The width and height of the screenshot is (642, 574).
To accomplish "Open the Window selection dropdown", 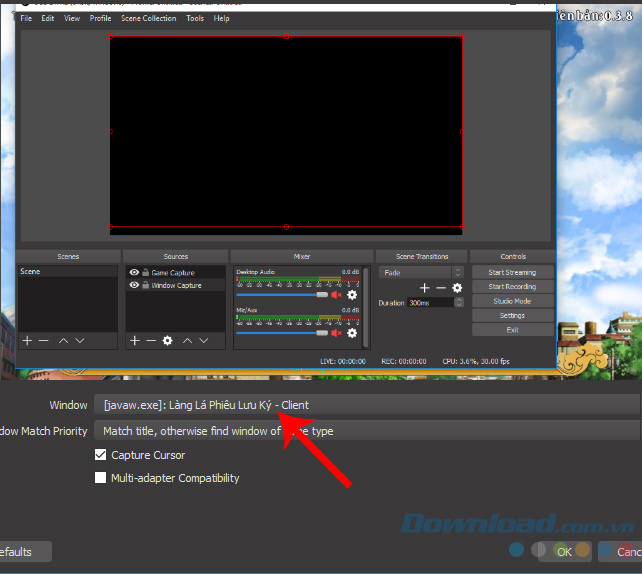I will pyautogui.click(x=366, y=405).
